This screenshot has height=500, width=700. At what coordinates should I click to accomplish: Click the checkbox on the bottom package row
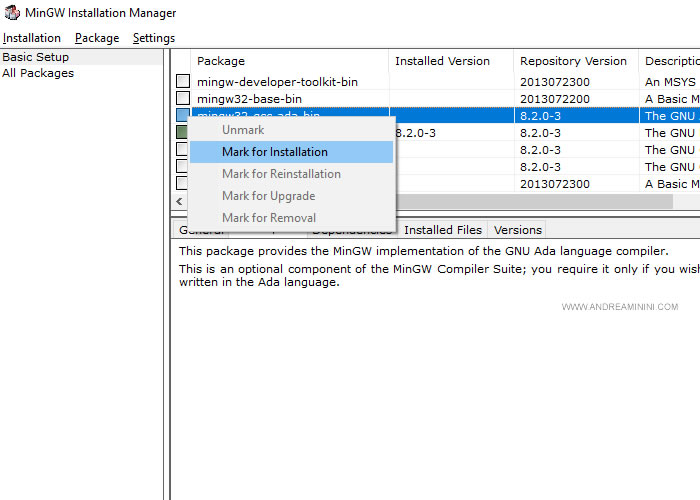[x=182, y=183]
